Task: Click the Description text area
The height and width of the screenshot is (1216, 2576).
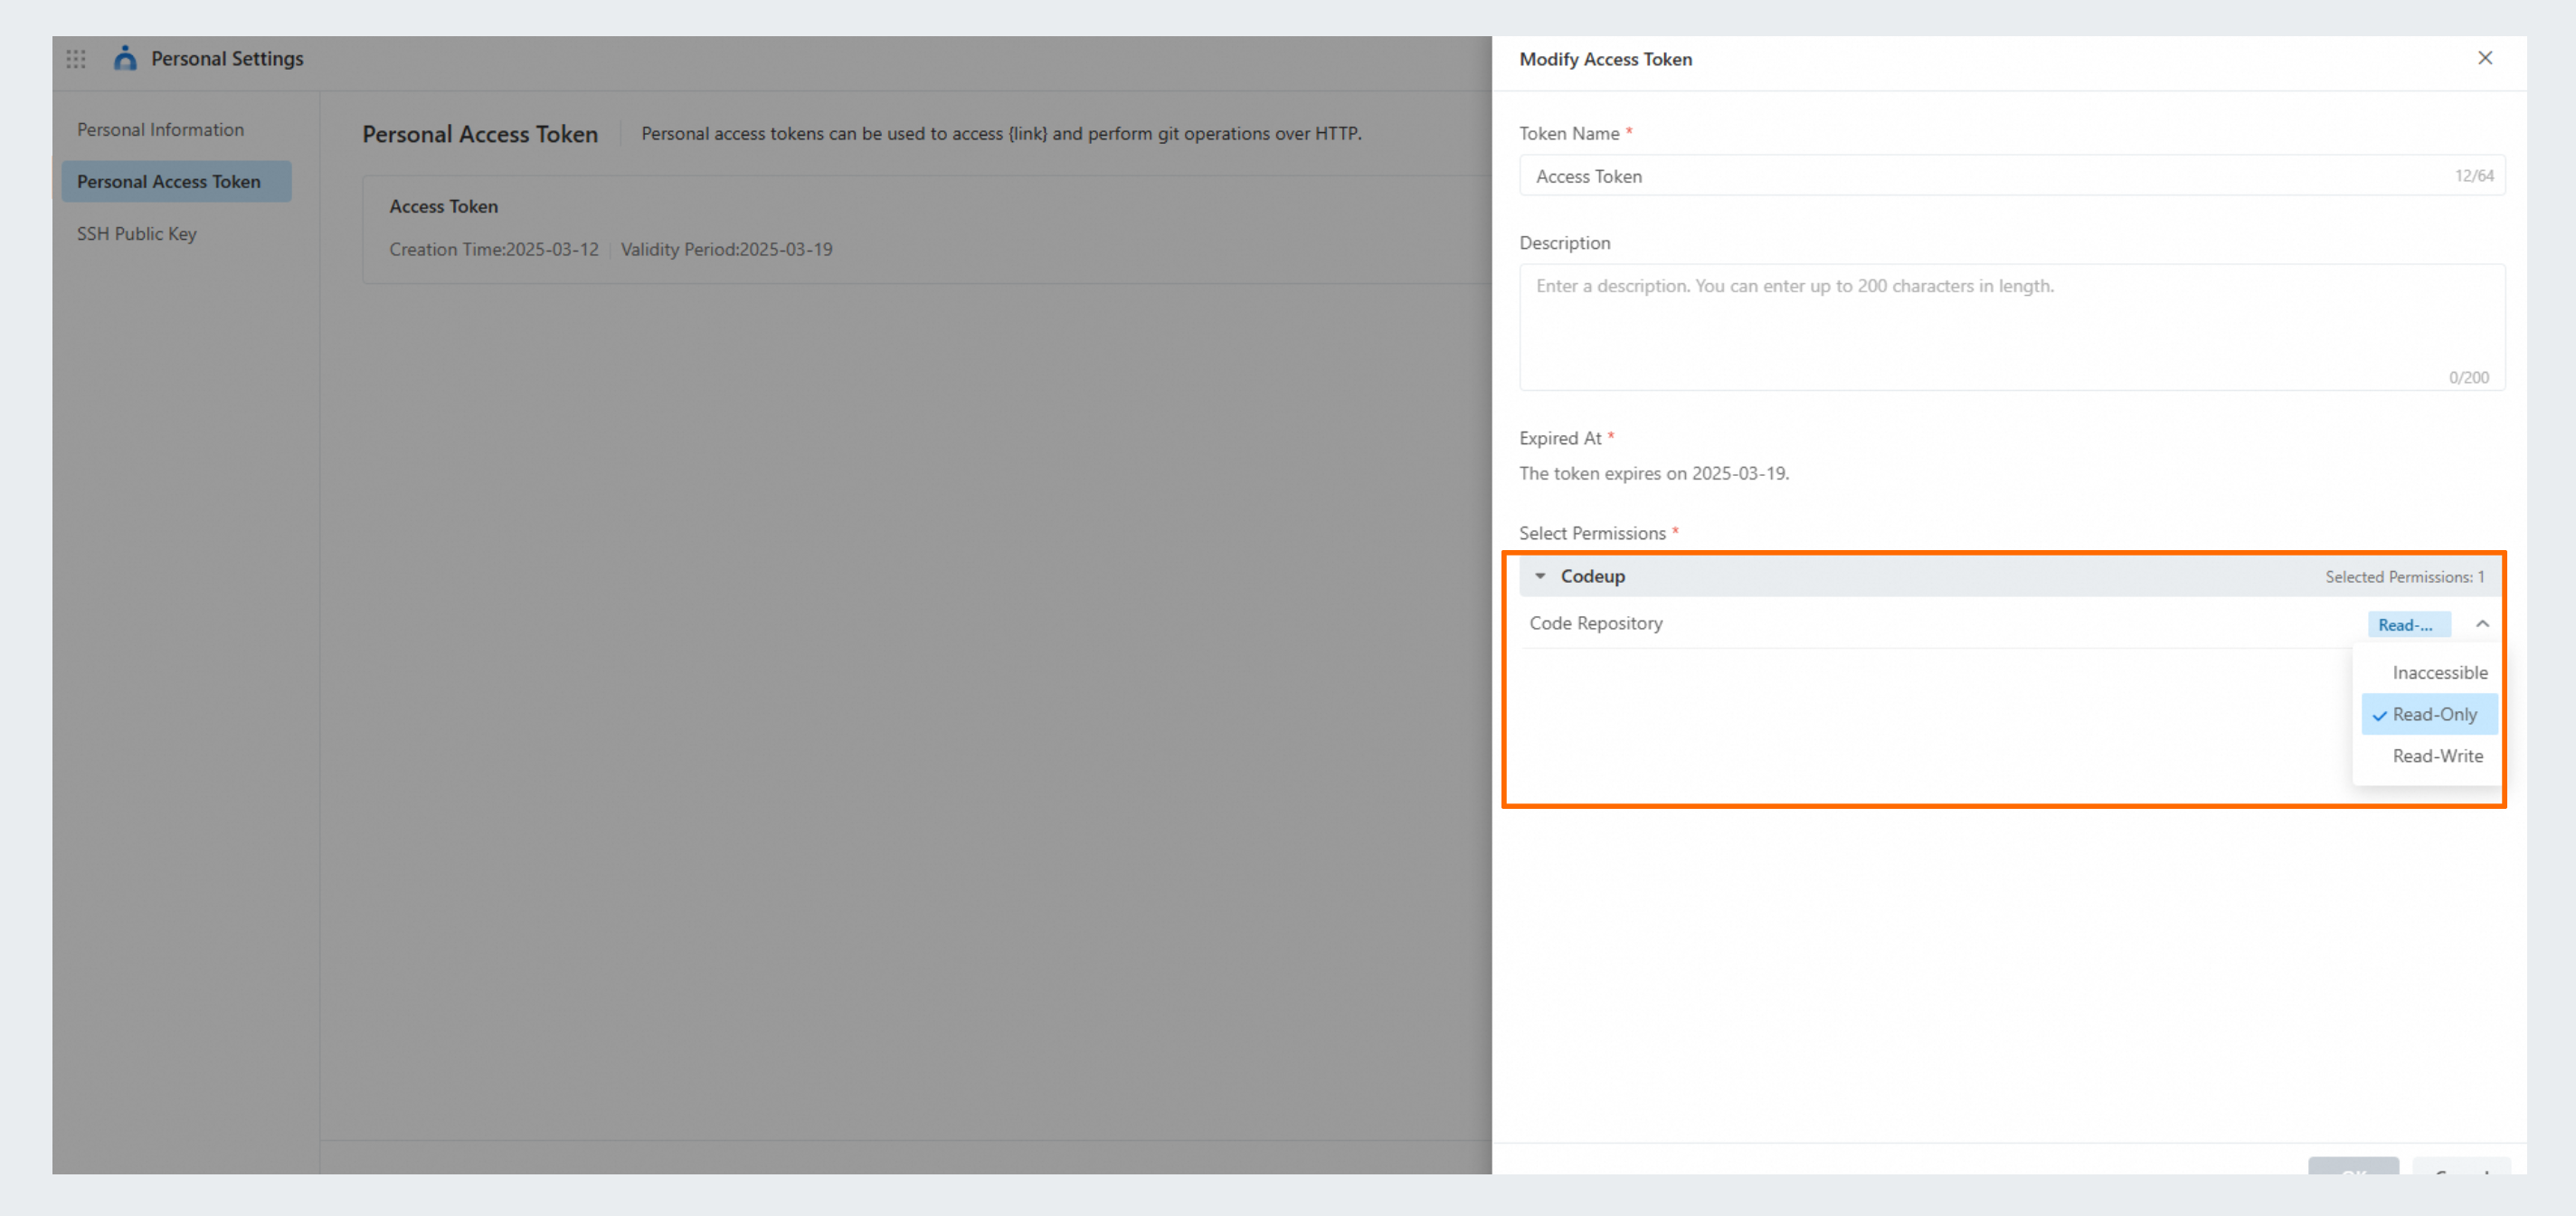Action: click(2012, 327)
